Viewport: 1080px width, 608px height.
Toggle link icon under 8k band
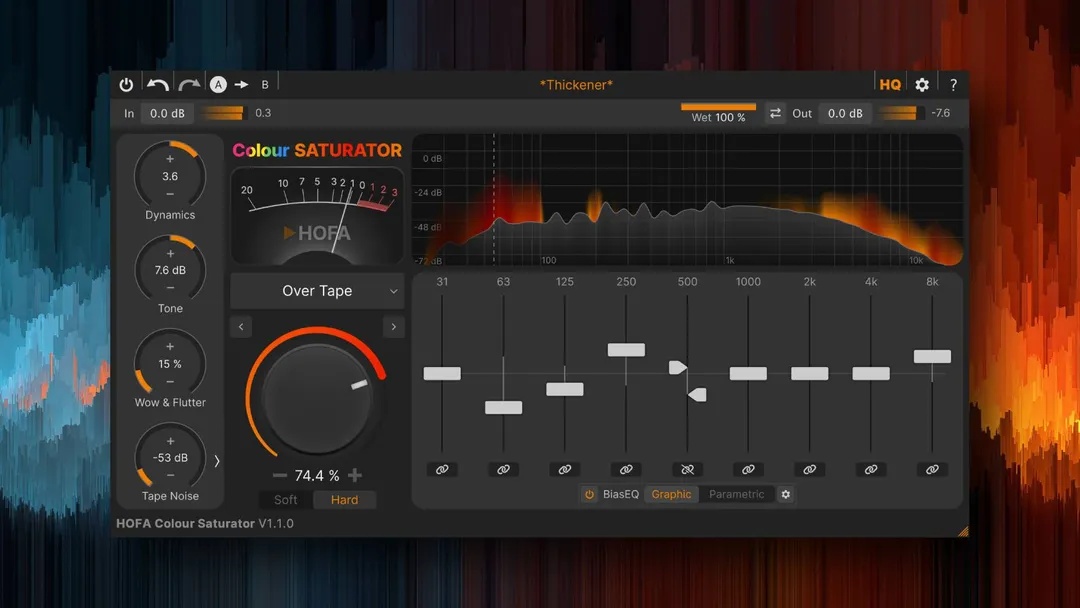[932, 470]
